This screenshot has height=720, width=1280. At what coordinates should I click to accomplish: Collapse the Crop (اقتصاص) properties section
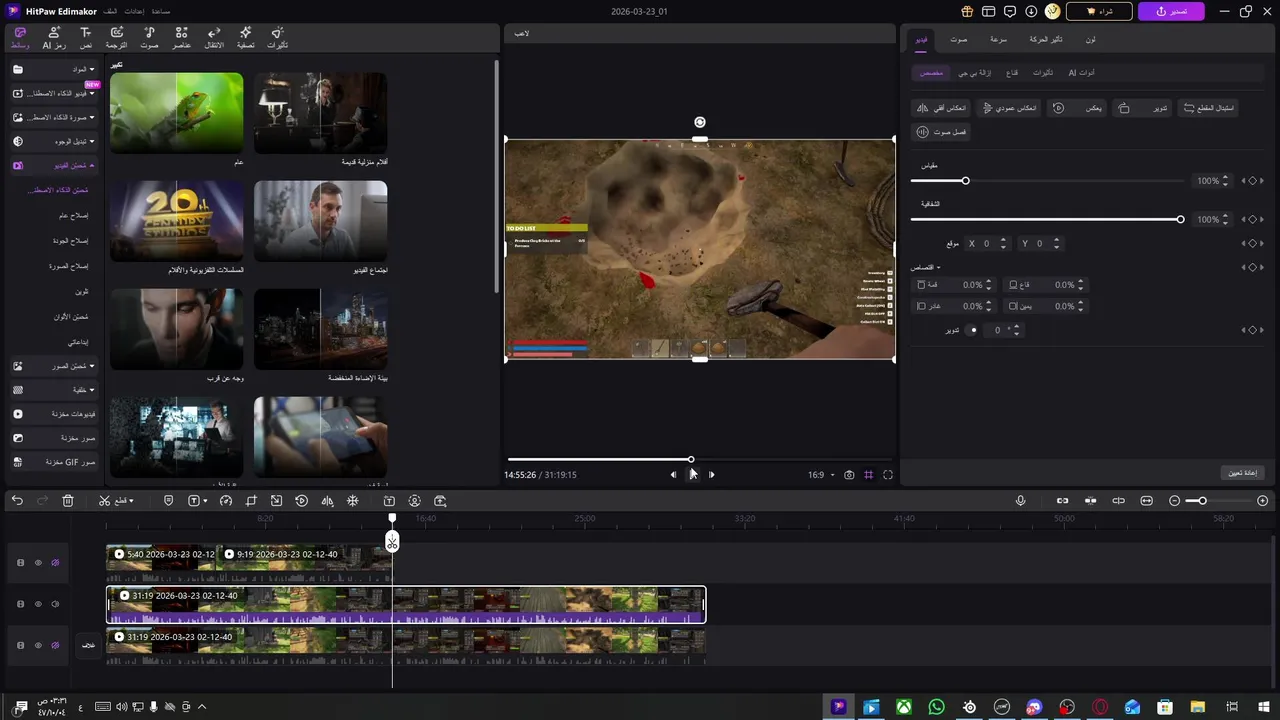click(926, 268)
